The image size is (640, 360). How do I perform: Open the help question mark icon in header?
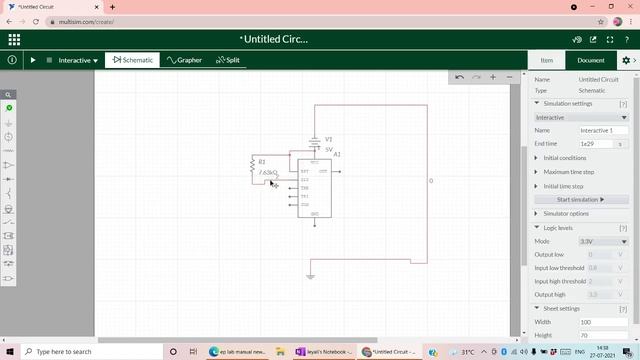click(x=627, y=40)
